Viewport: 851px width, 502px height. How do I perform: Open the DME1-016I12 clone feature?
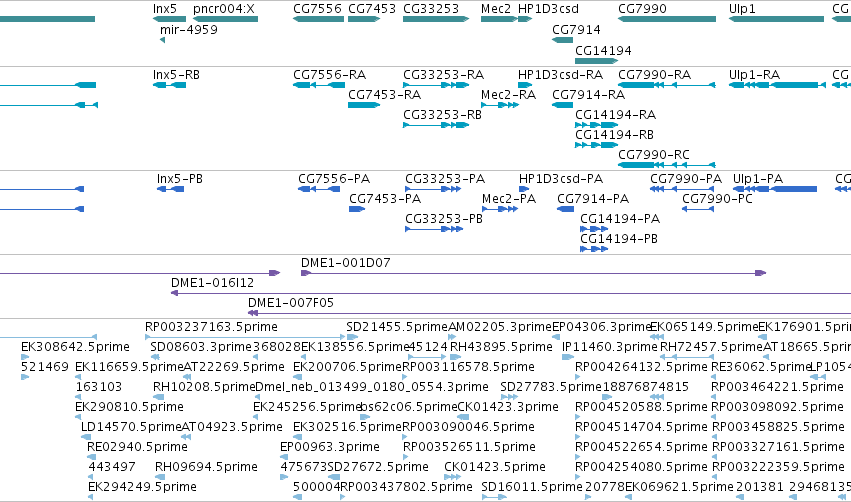point(511,293)
